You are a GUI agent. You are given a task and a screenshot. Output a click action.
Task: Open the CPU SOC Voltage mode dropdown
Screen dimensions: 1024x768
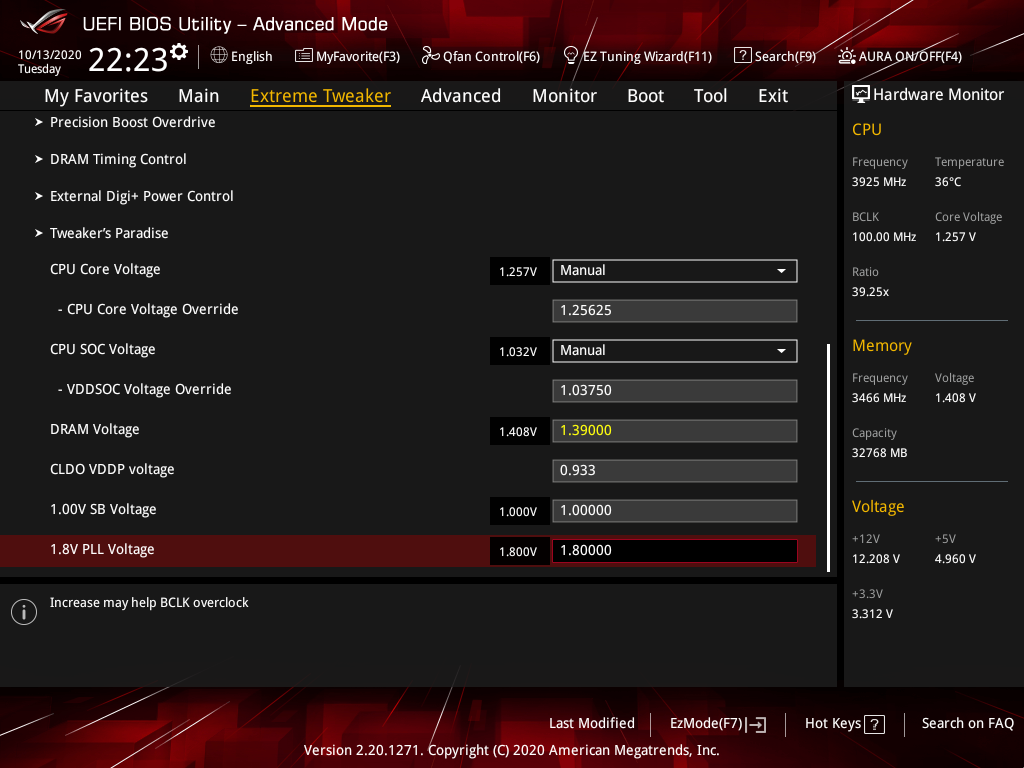[x=675, y=351]
